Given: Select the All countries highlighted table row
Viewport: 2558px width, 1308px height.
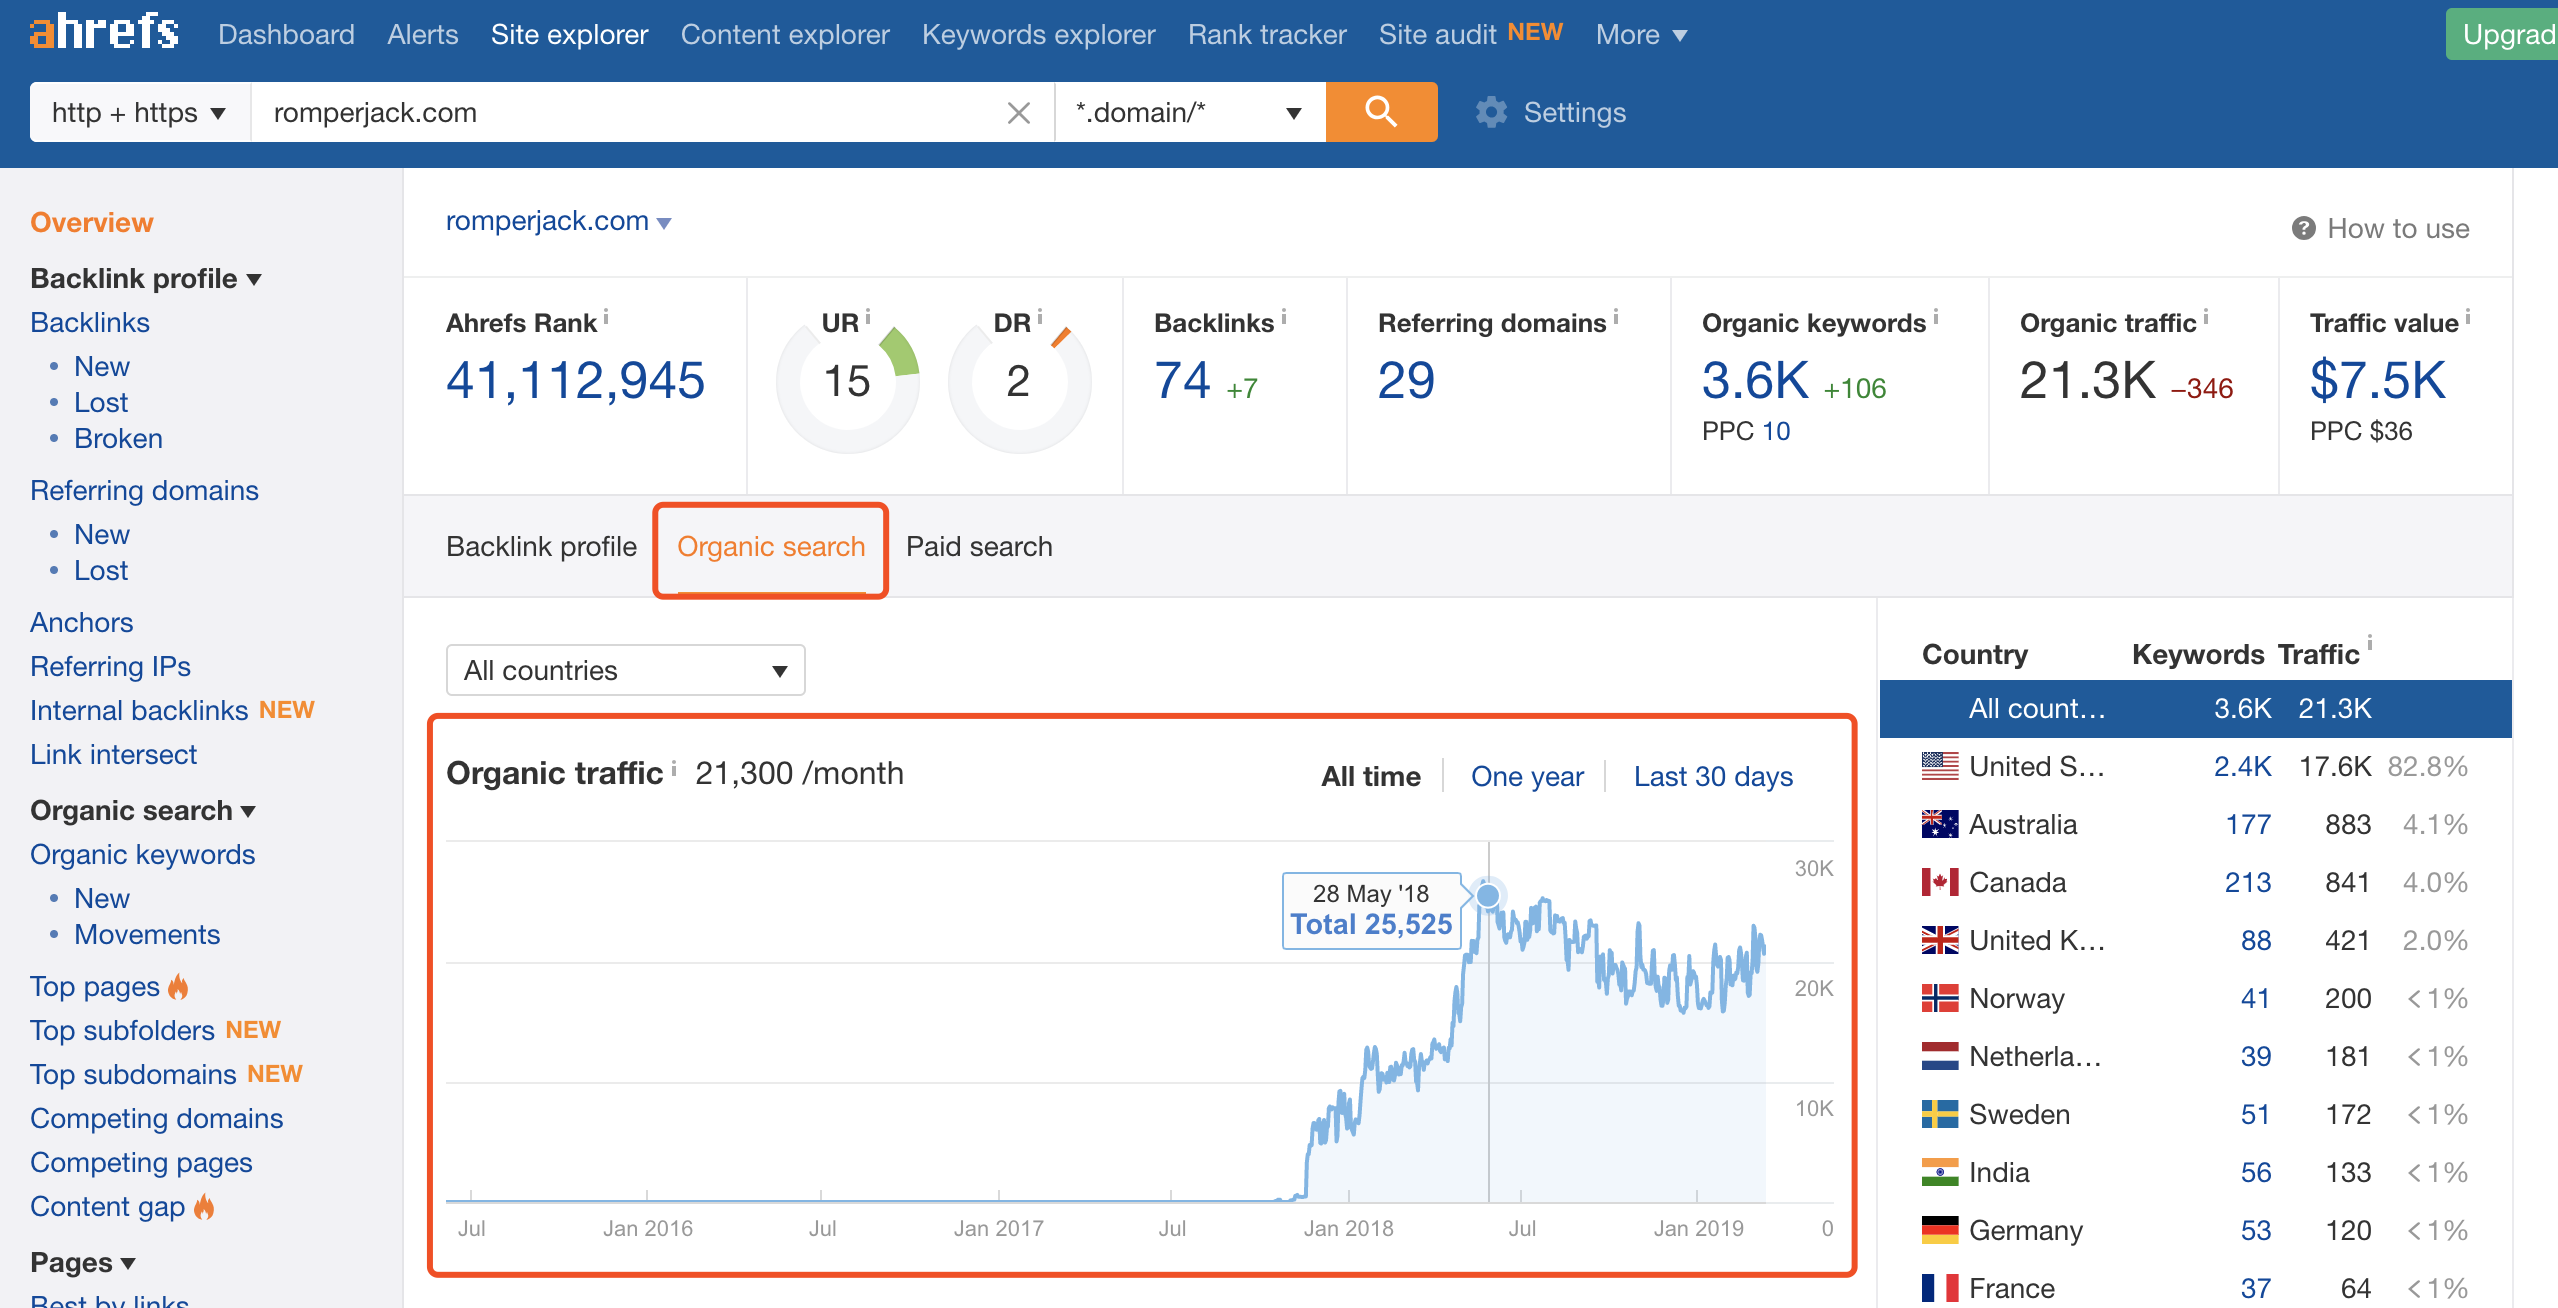Looking at the screenshot, I should pos(2195,708).
